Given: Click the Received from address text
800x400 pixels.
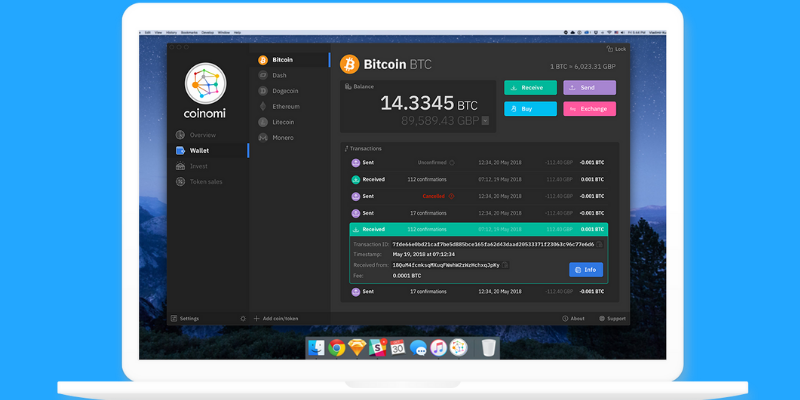Looking at the screenshot, I should (x=446, y=265).
